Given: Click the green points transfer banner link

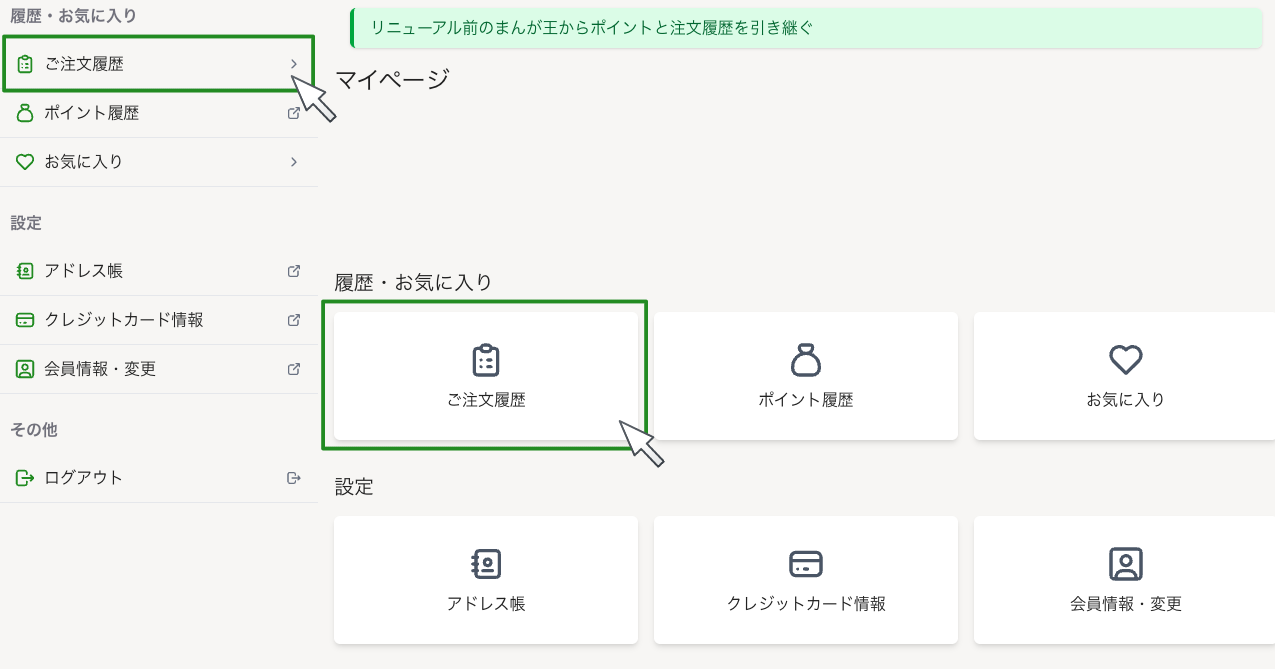Looking at the screenshot, I should [x=592, y=28].
